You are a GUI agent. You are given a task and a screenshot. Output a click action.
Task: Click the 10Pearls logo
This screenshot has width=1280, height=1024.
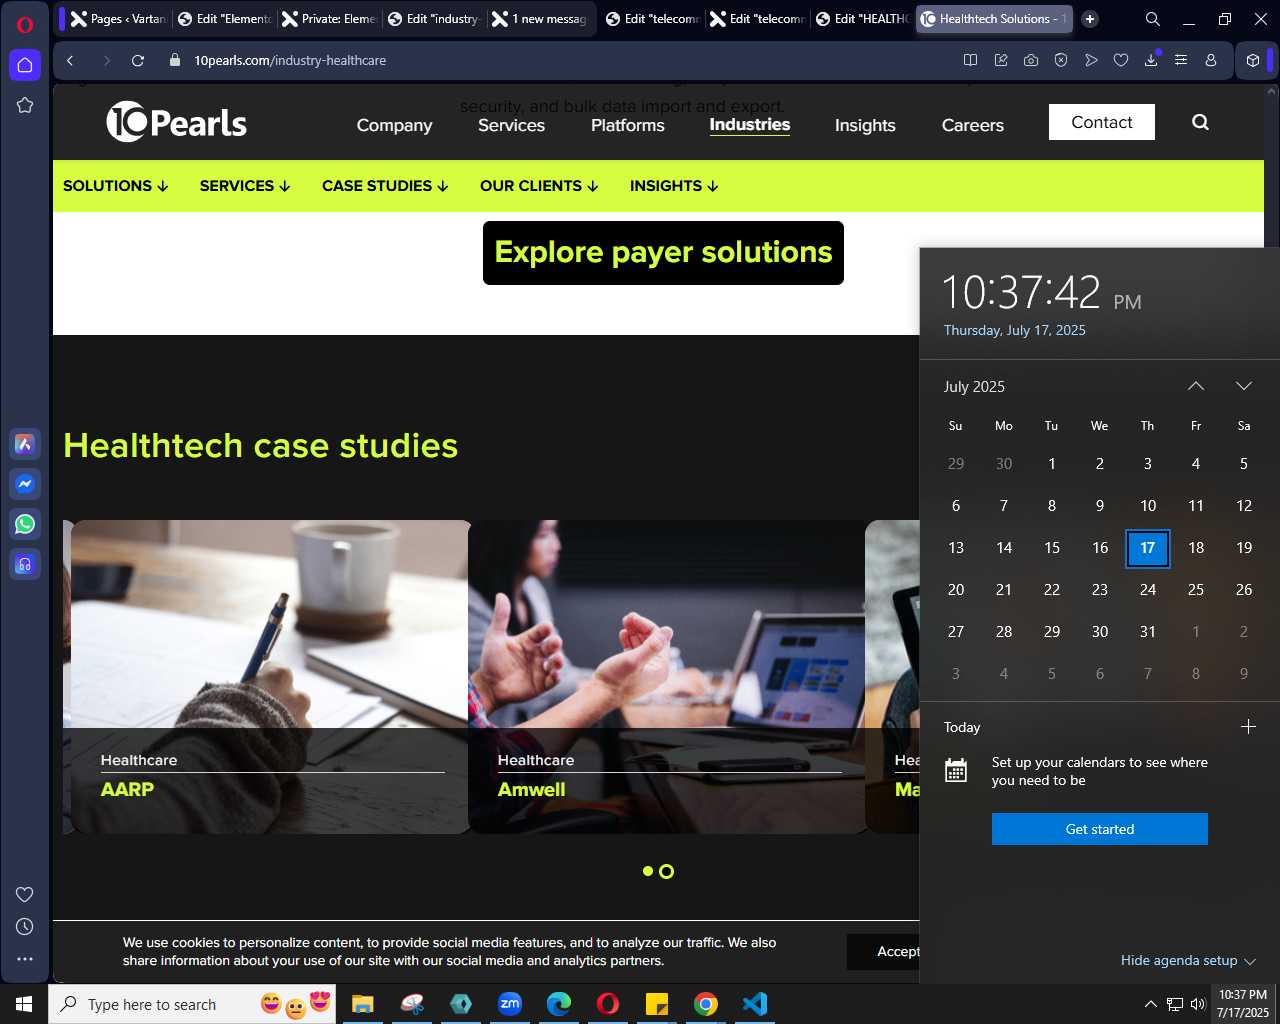pyautogui.click(x=177, y=122)
